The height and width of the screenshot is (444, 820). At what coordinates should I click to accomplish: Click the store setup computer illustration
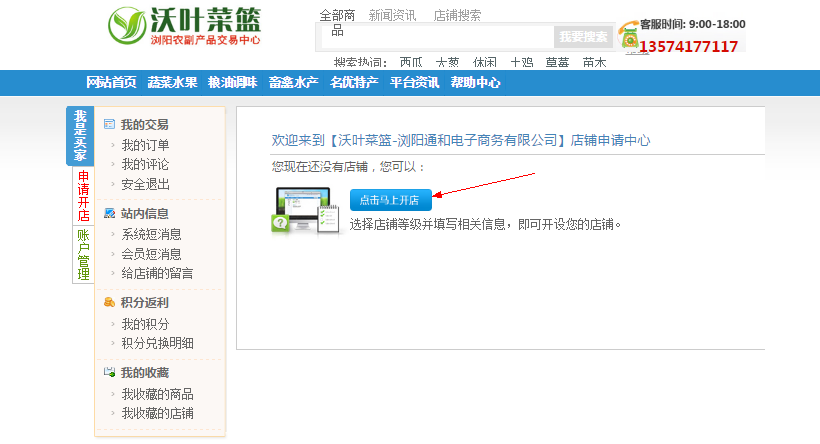tap(305, 209)
